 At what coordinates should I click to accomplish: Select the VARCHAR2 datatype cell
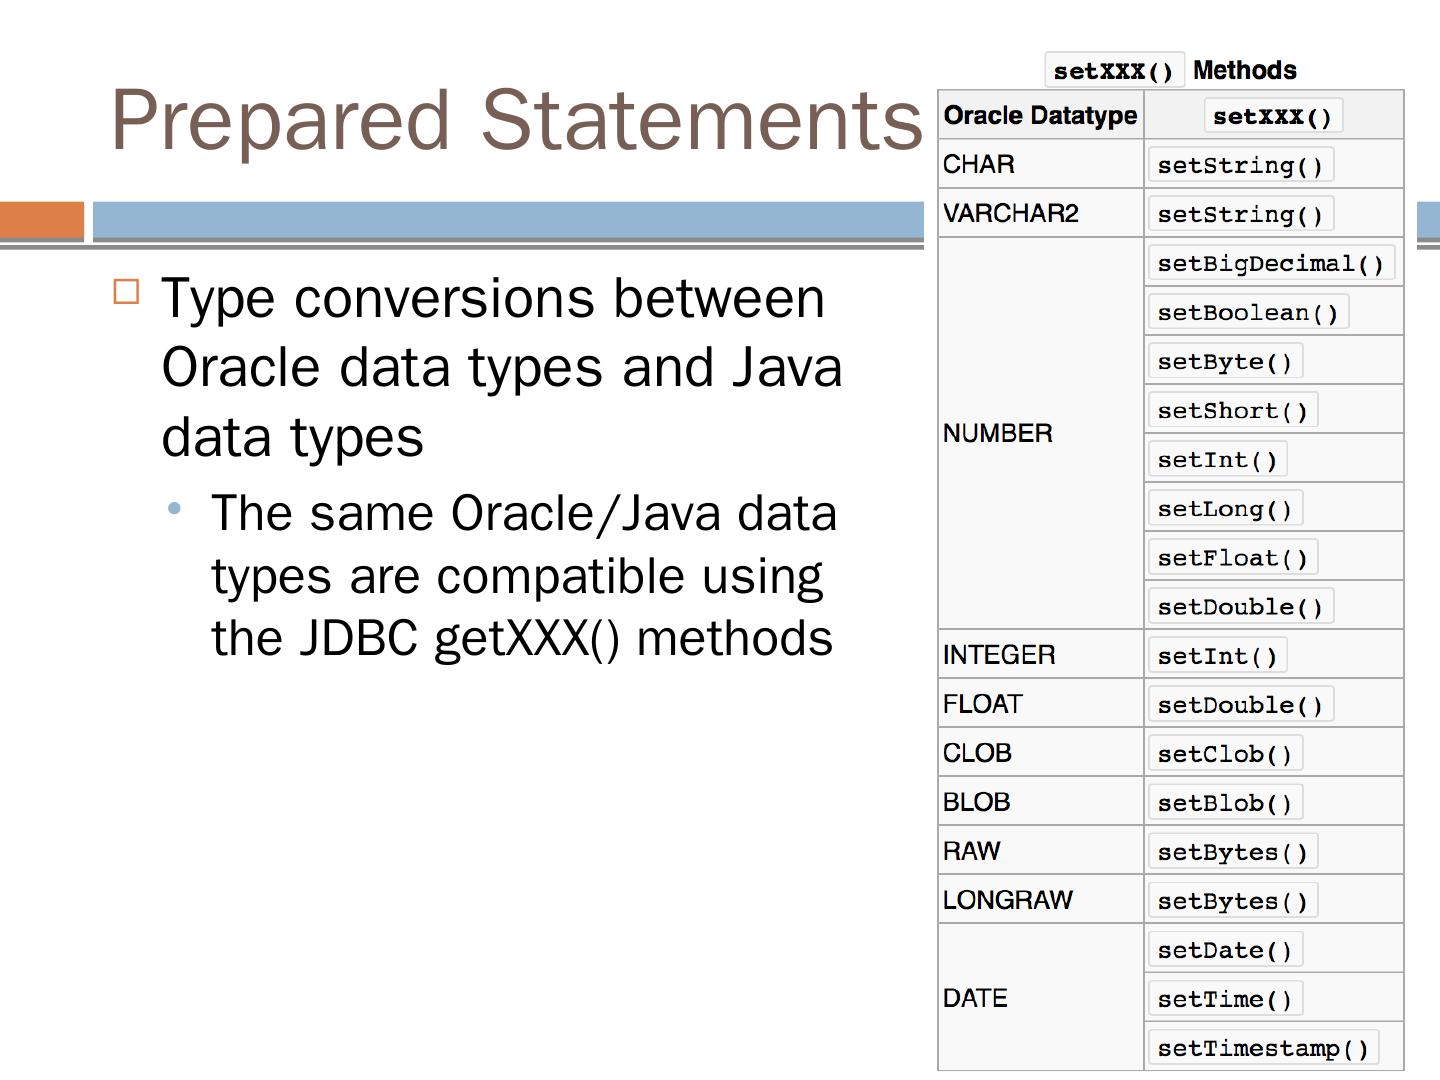coord(1011,213)
